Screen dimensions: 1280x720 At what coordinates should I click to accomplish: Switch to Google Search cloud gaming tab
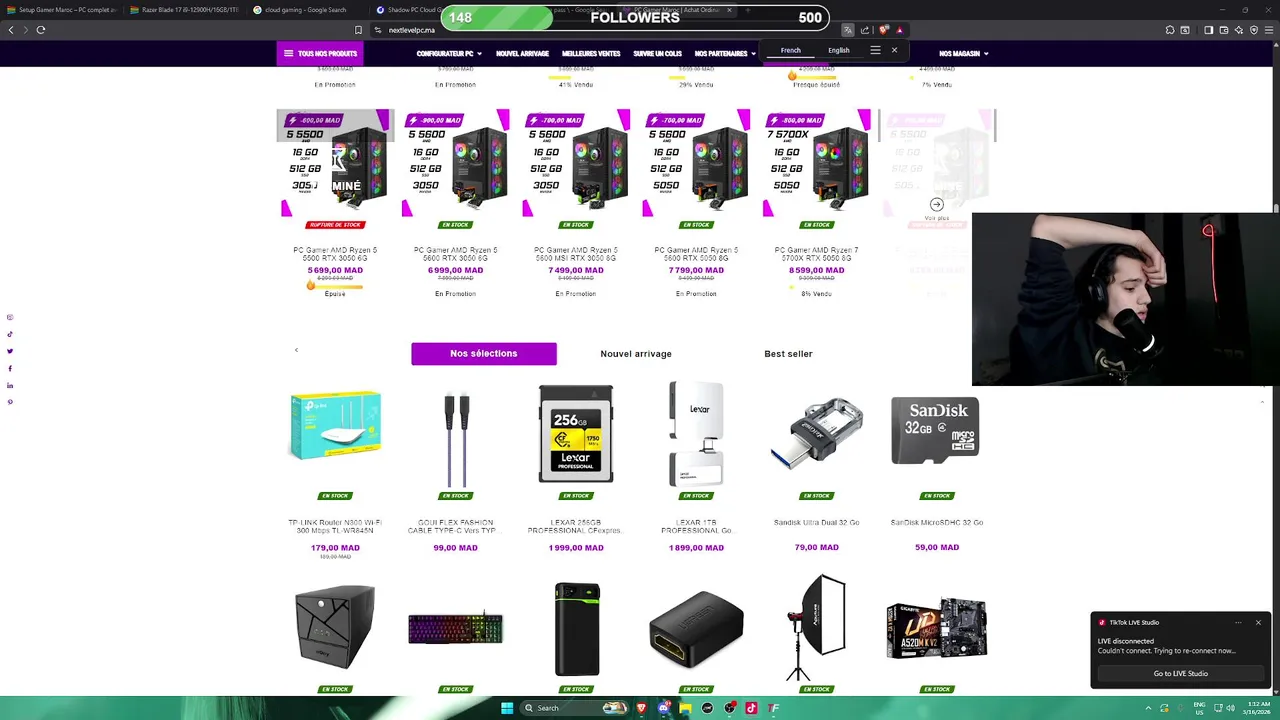click(305, 10)
